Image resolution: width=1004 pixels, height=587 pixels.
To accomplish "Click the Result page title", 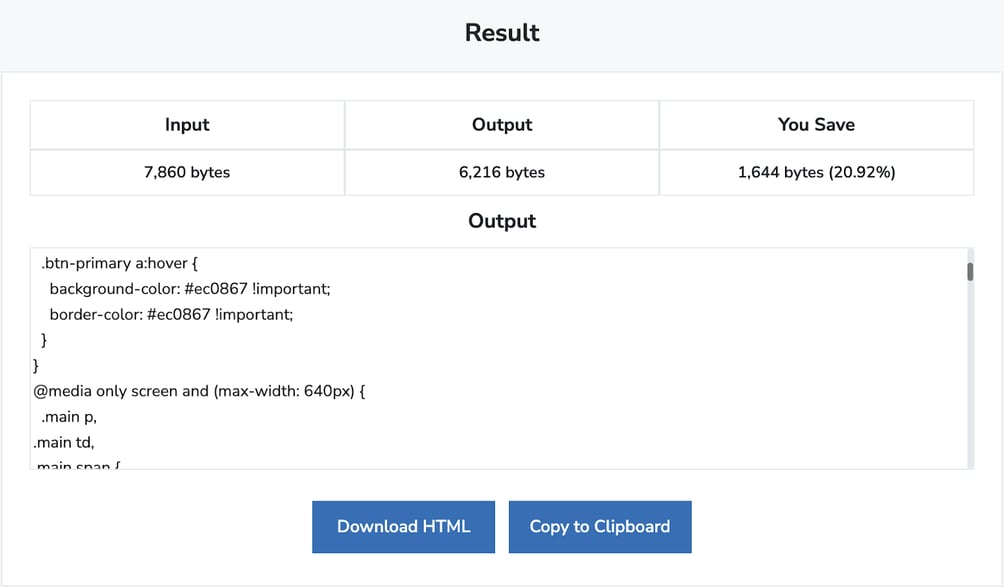I will [501, 32].
